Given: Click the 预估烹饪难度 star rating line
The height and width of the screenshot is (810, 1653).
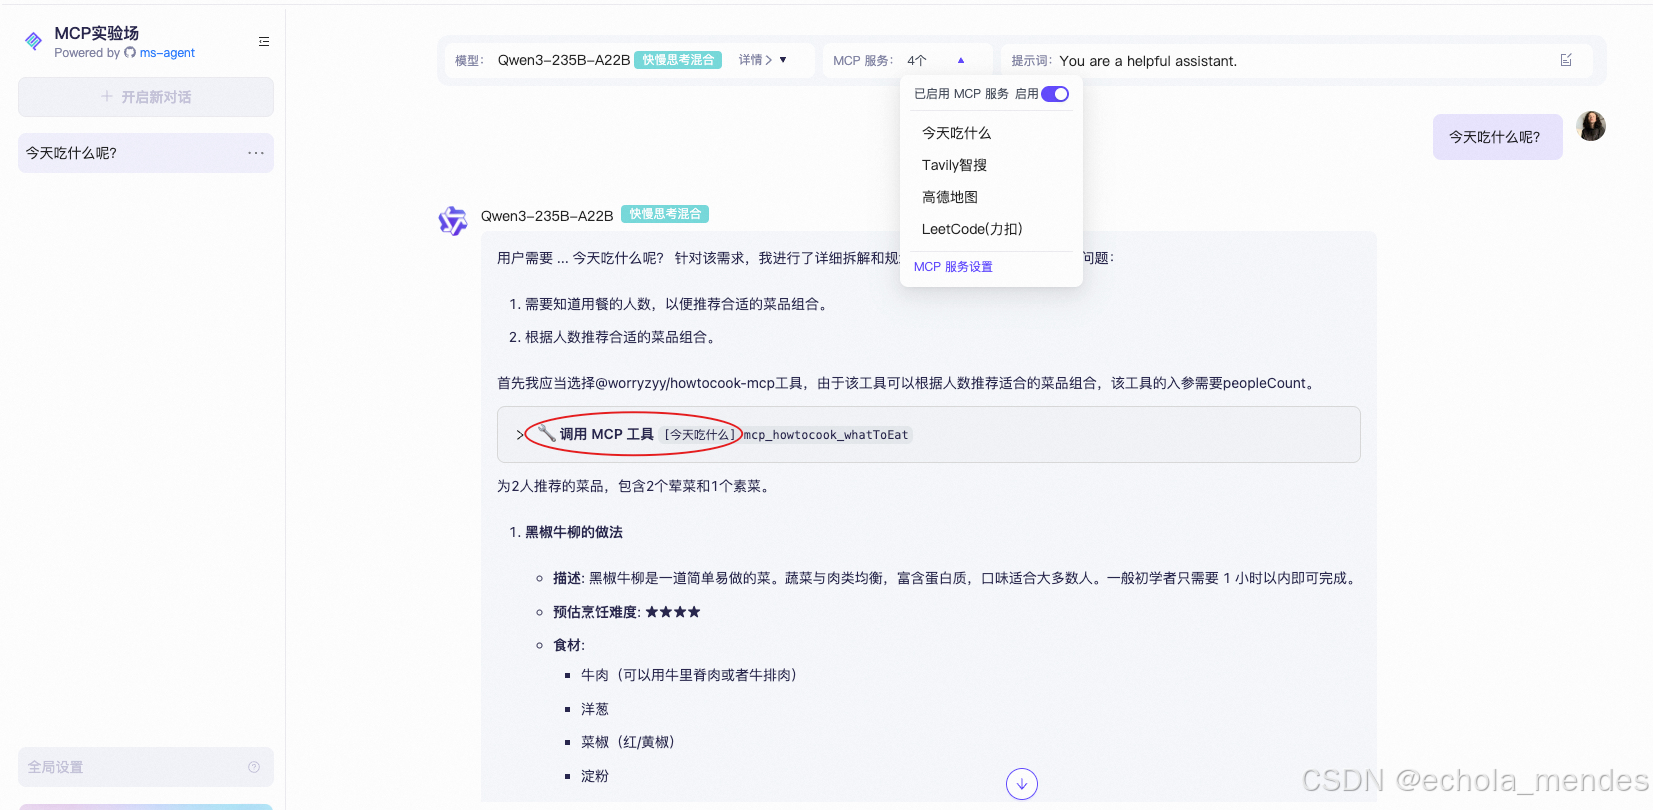Looking at the screenshot, I should [627, 612].
